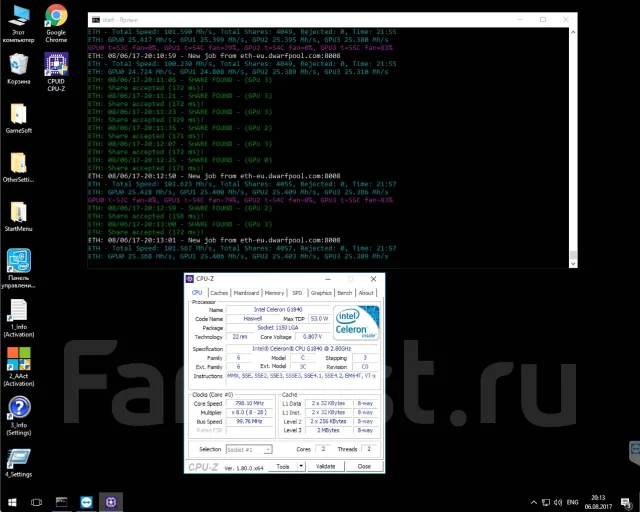640x512 pixels.
Task: Click the Bus Speed value 99.76 MHz
Action: coord(249,421)
